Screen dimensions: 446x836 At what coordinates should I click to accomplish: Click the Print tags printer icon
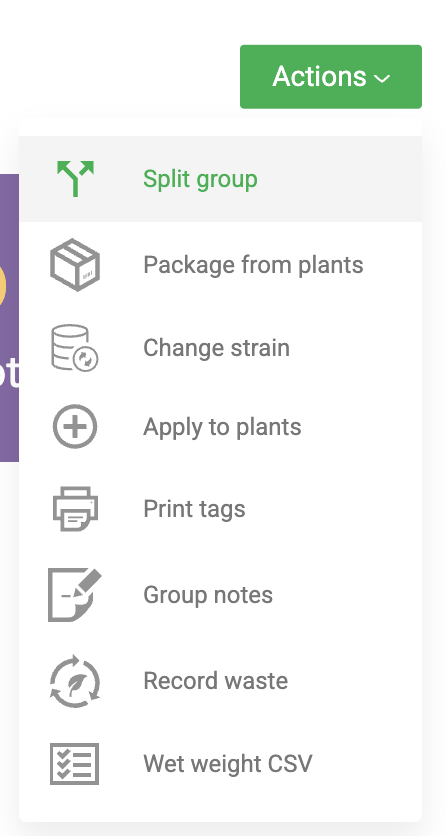(x=75, y=509)
